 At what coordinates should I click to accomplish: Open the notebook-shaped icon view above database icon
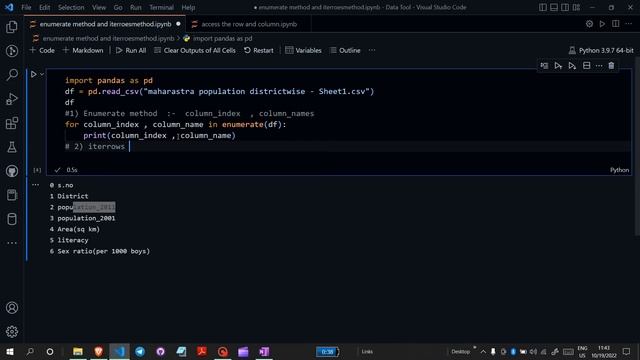[12, 195]
